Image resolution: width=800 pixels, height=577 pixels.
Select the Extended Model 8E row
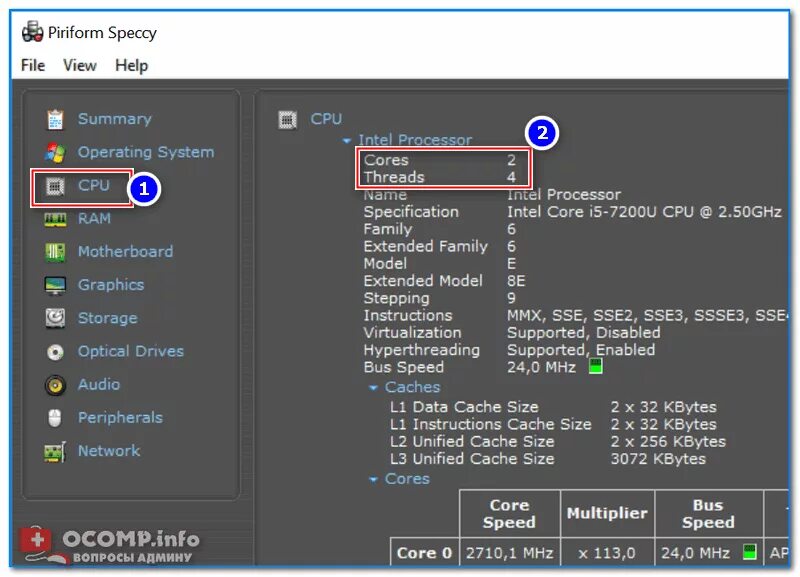coord(444,281)
